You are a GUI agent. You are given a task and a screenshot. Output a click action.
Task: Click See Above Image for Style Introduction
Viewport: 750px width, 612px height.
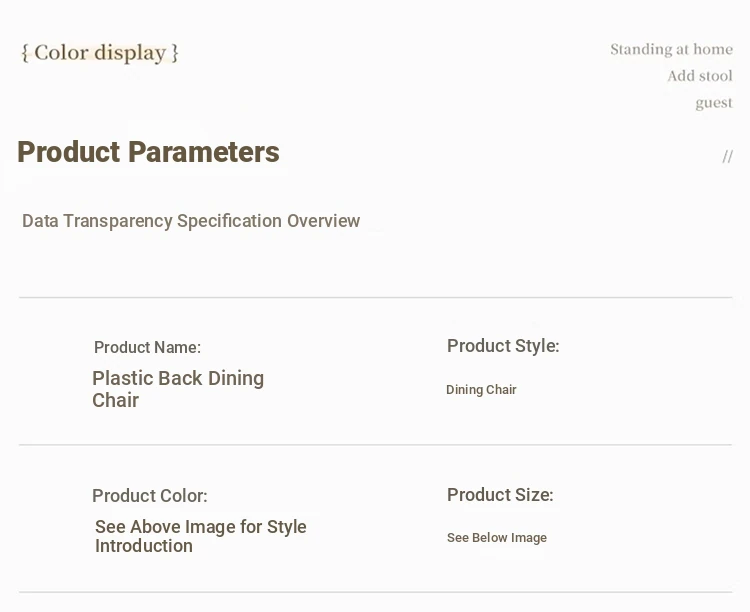pyautogui.click(x=200, y=536)
